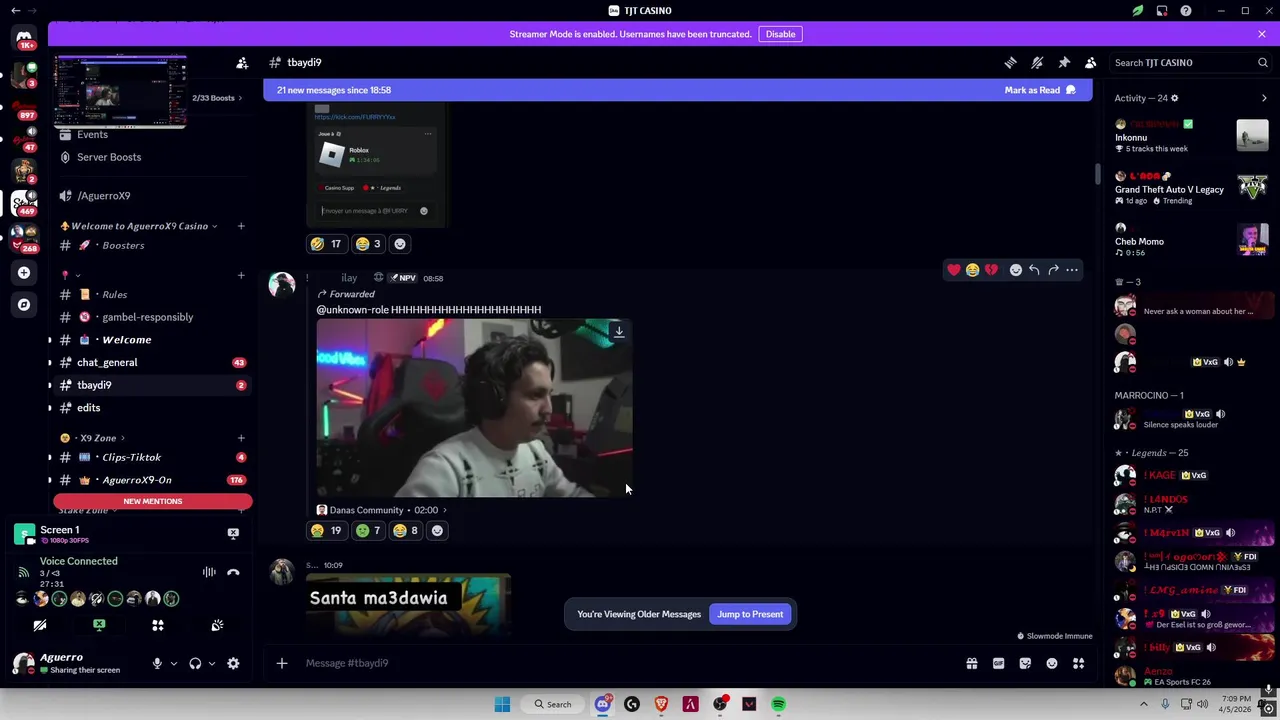
Task: Add reaction on hovered message toolbar
Action: point(1016,270)
